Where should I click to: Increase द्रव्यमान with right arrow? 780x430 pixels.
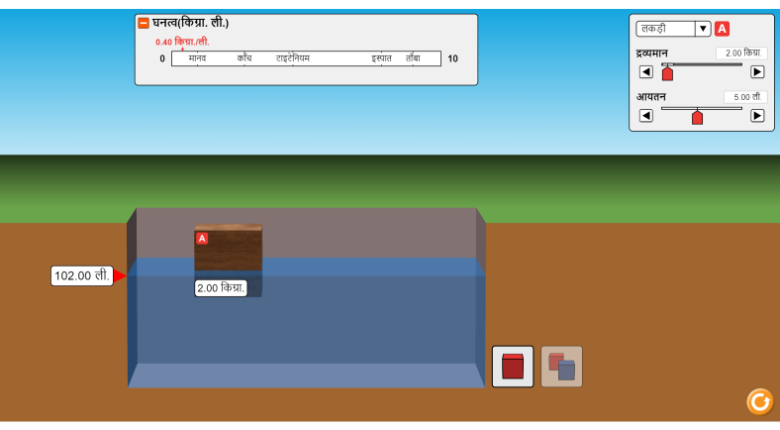[x=757, y=72]
